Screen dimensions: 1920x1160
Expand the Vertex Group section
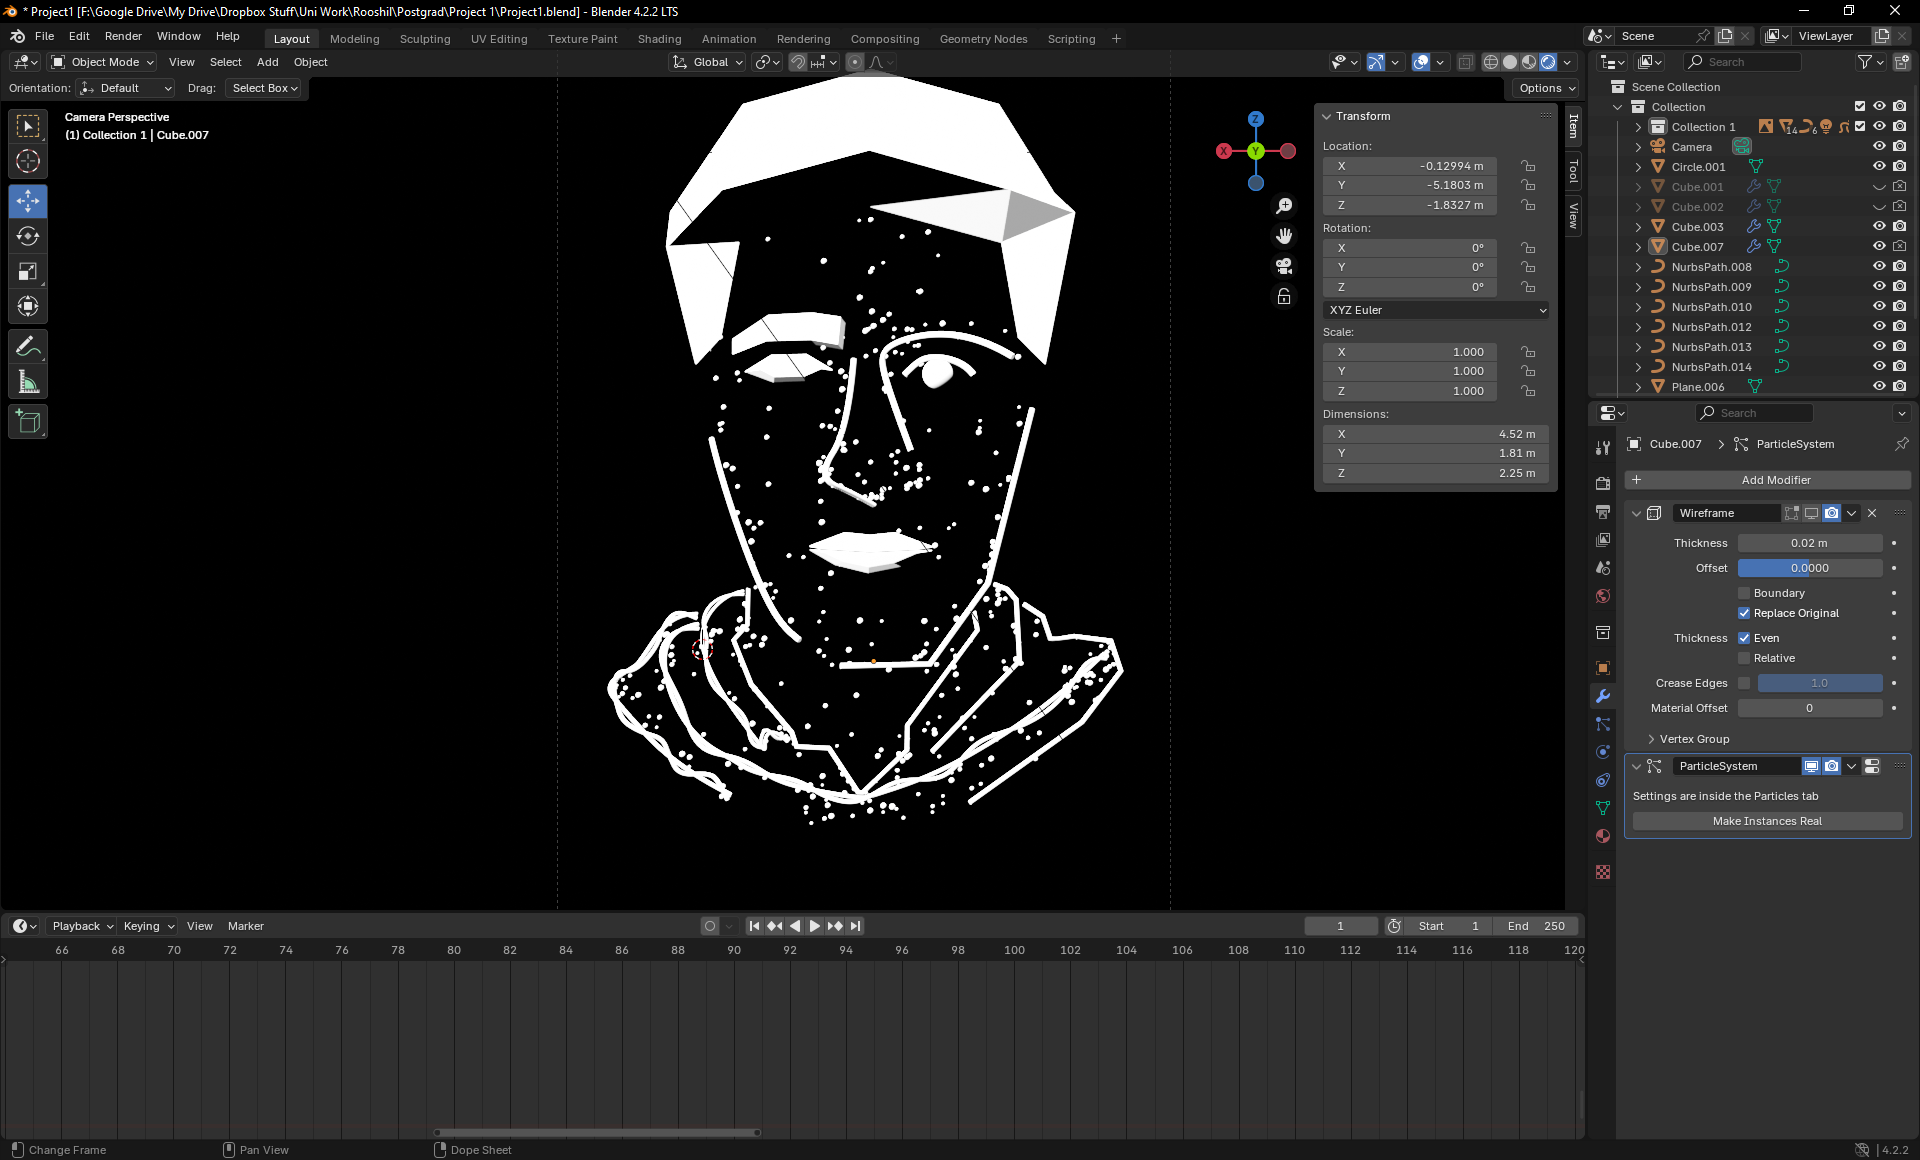(x=1694, y=739)
